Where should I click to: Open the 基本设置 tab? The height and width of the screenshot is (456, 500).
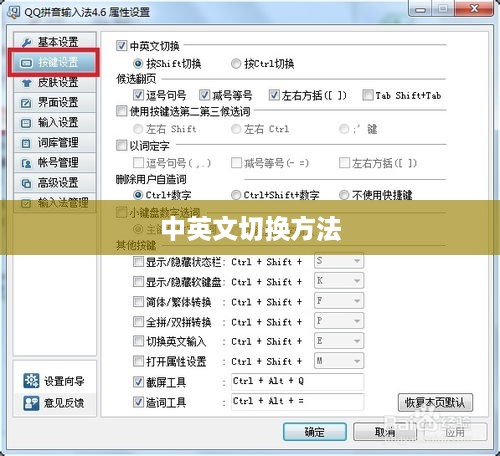[55, 42]
